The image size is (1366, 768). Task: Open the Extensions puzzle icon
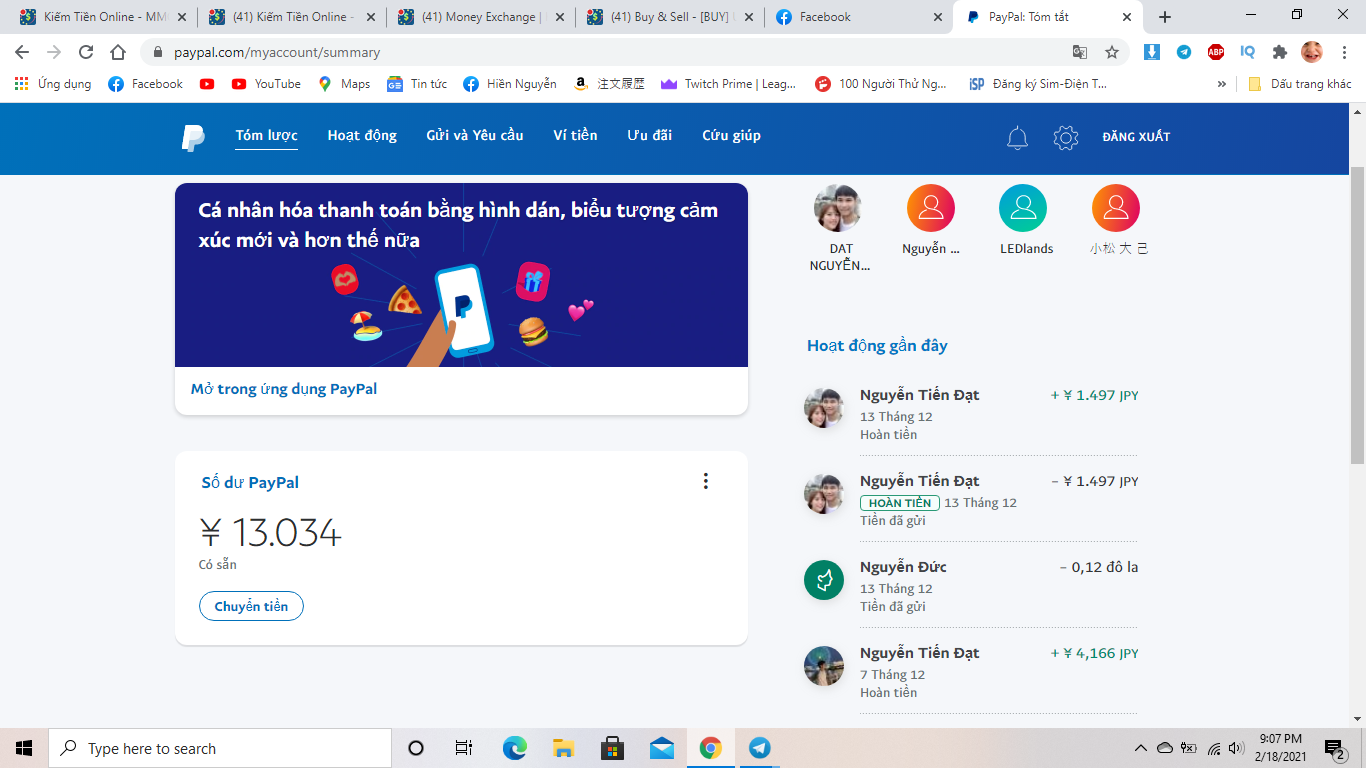(x=1280, y=52)
